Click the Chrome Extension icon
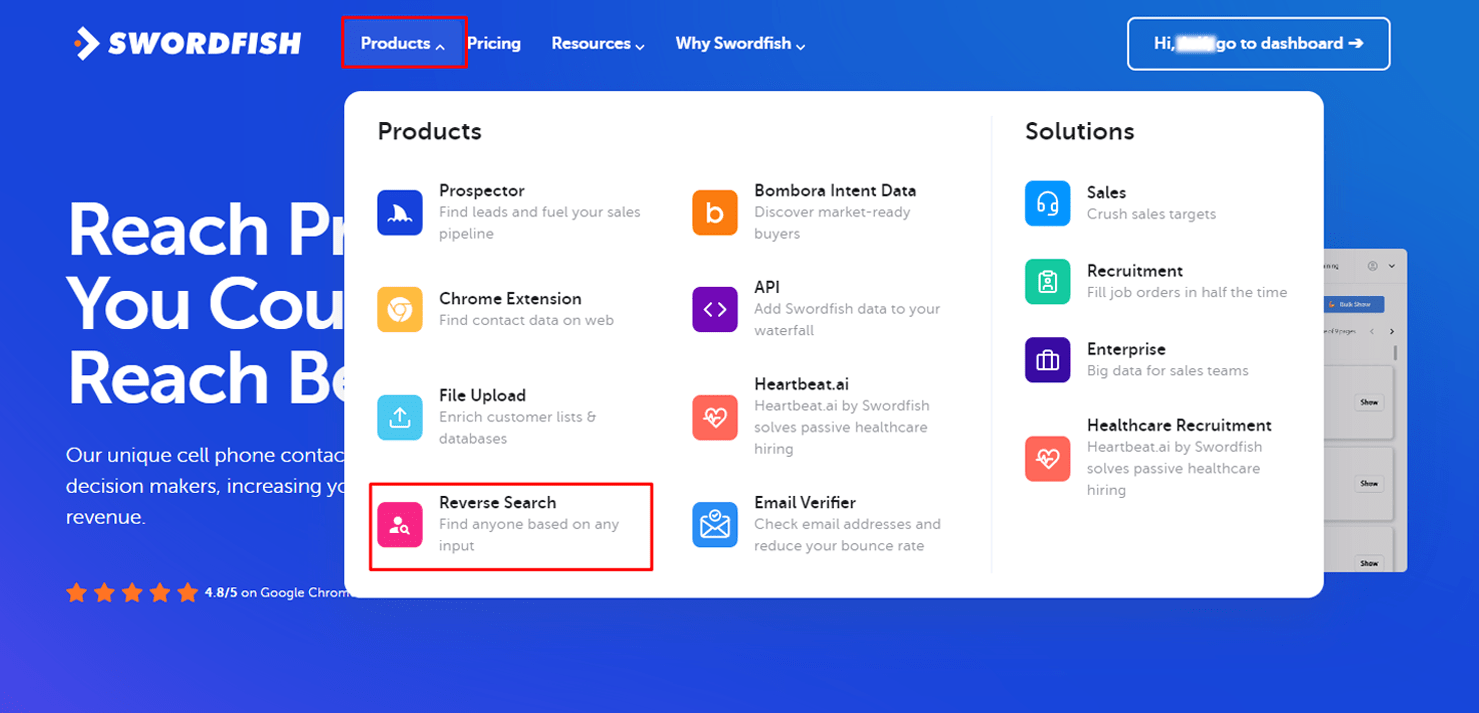The image size is (1479, 713). 400,309
